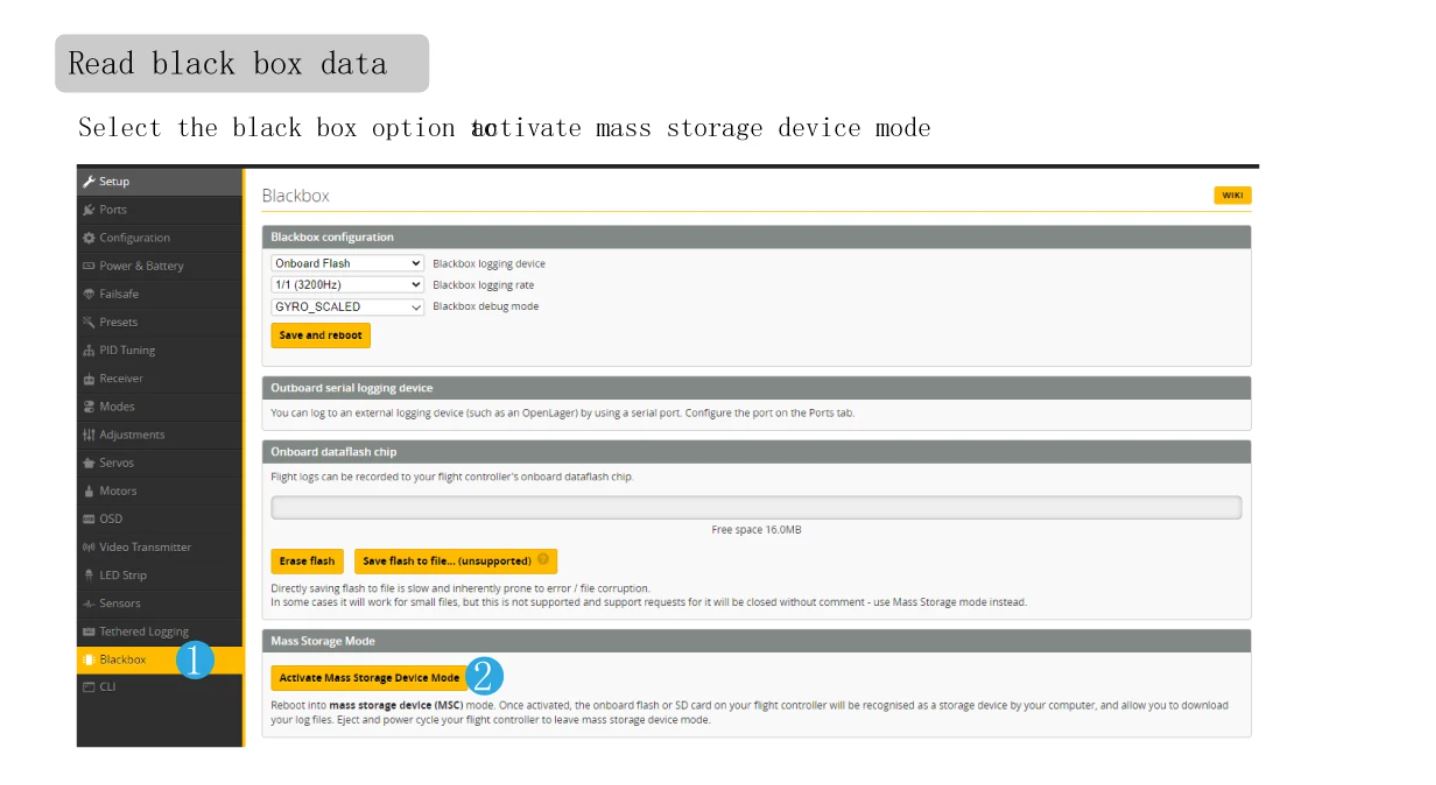
Task: Open Tethered Logging tab
Action: point(159,631)
